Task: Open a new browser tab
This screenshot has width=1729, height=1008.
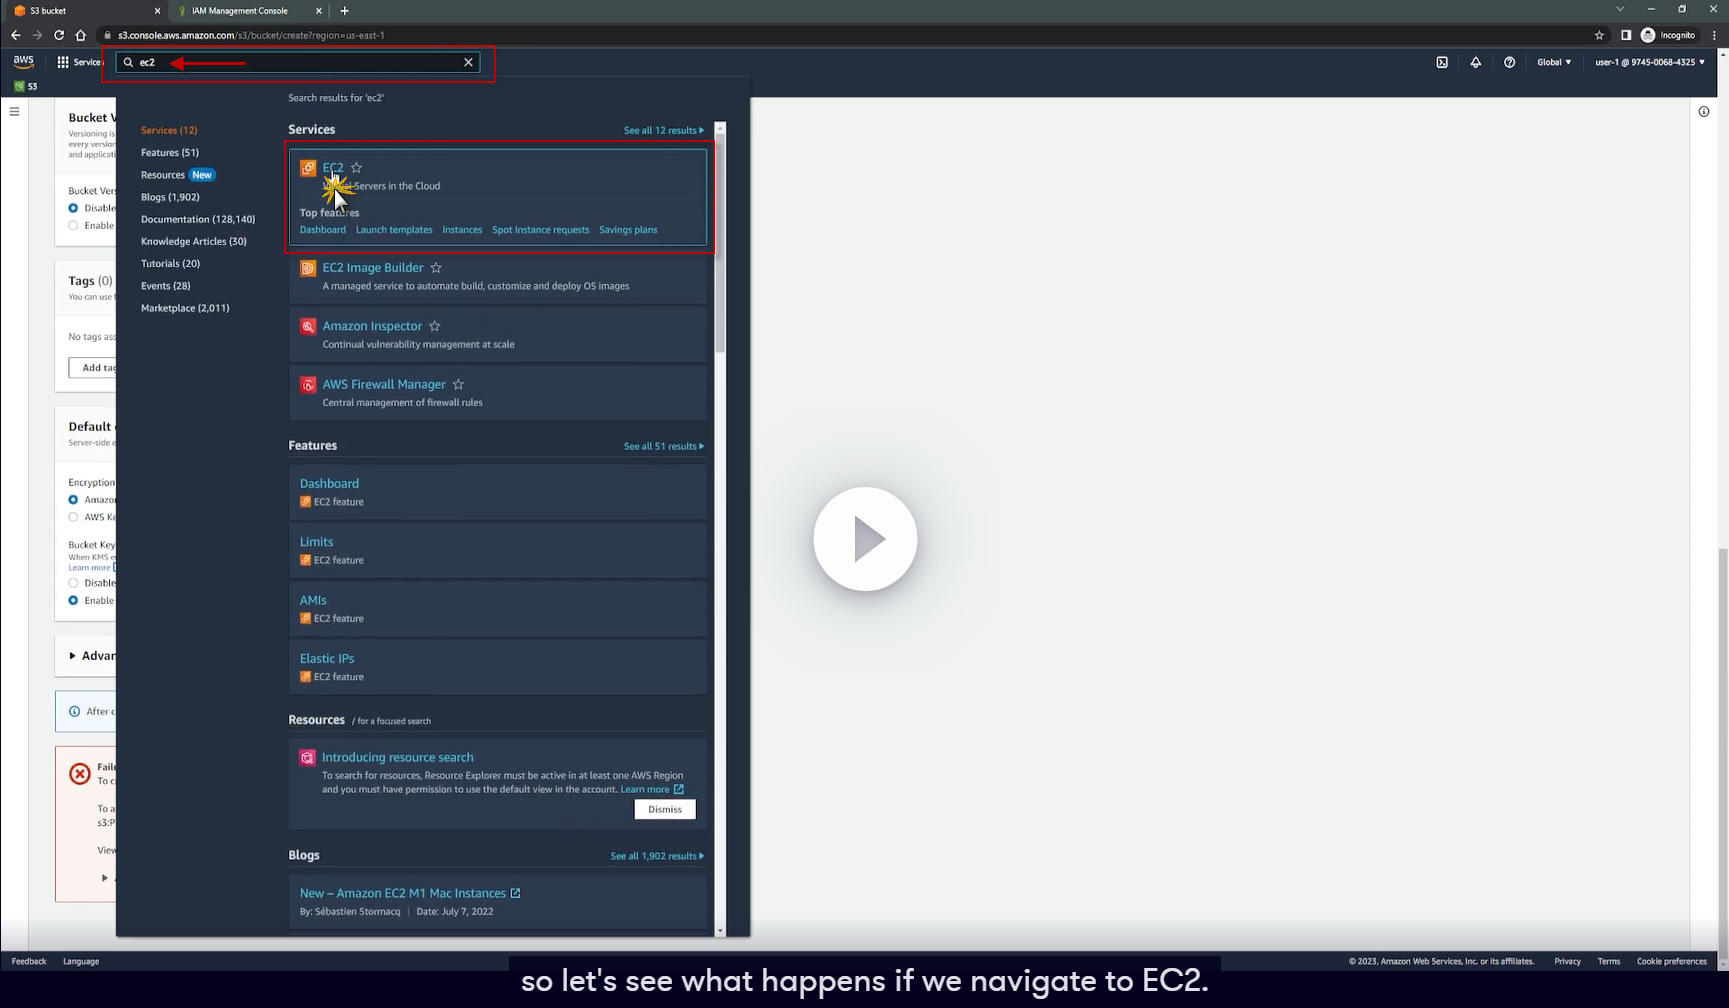Action: point(345,11)
